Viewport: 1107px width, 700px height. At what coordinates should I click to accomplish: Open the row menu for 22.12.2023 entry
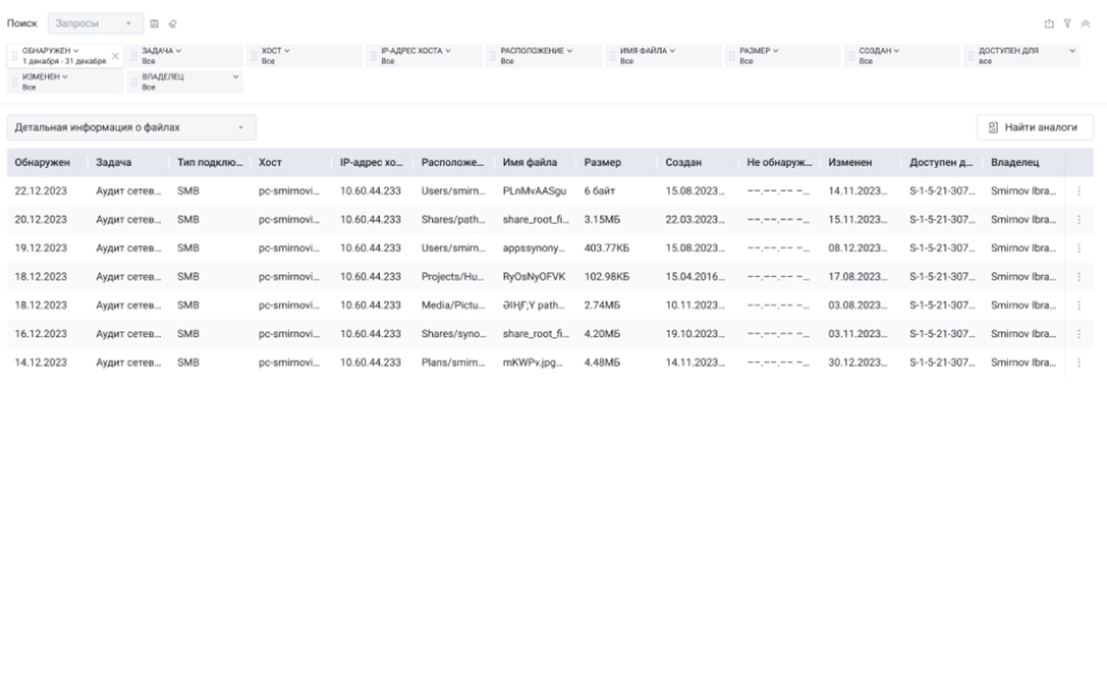point(1079,191)
